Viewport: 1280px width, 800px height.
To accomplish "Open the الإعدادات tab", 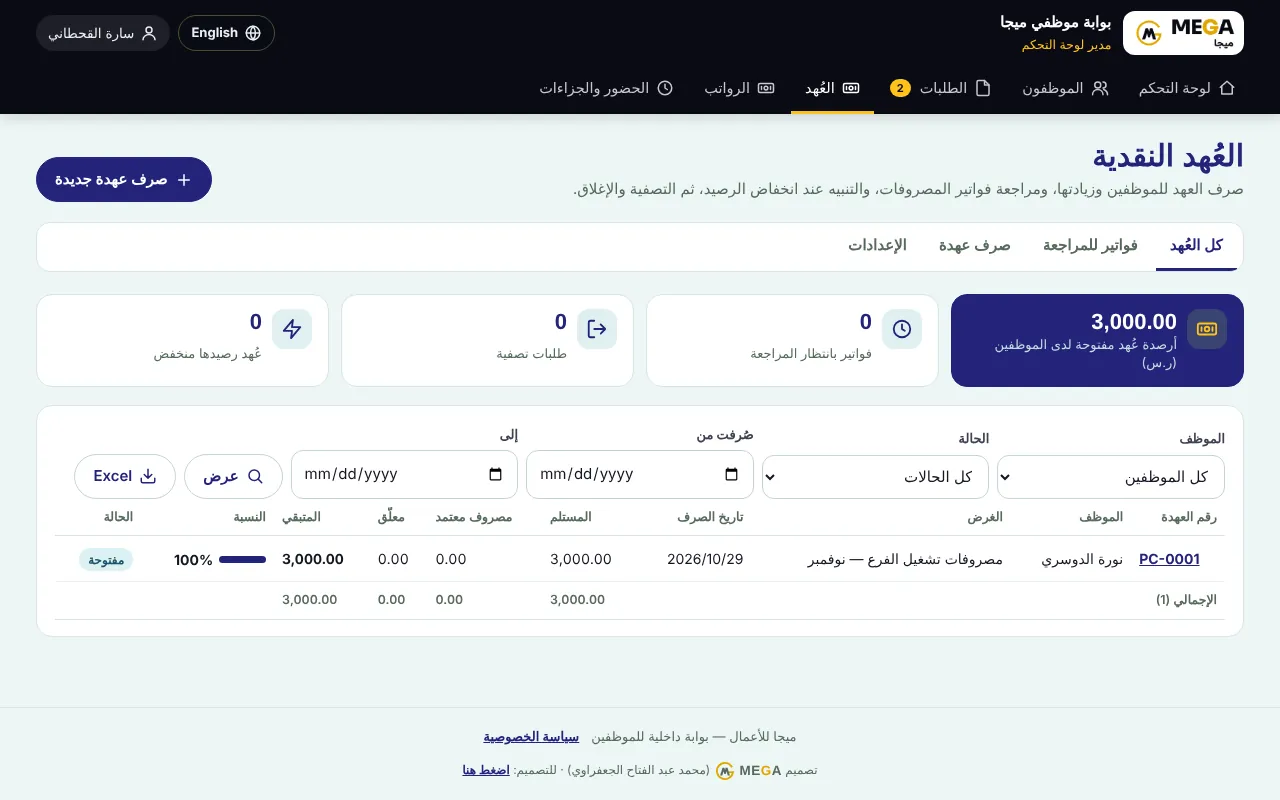I will coord(877,246).
